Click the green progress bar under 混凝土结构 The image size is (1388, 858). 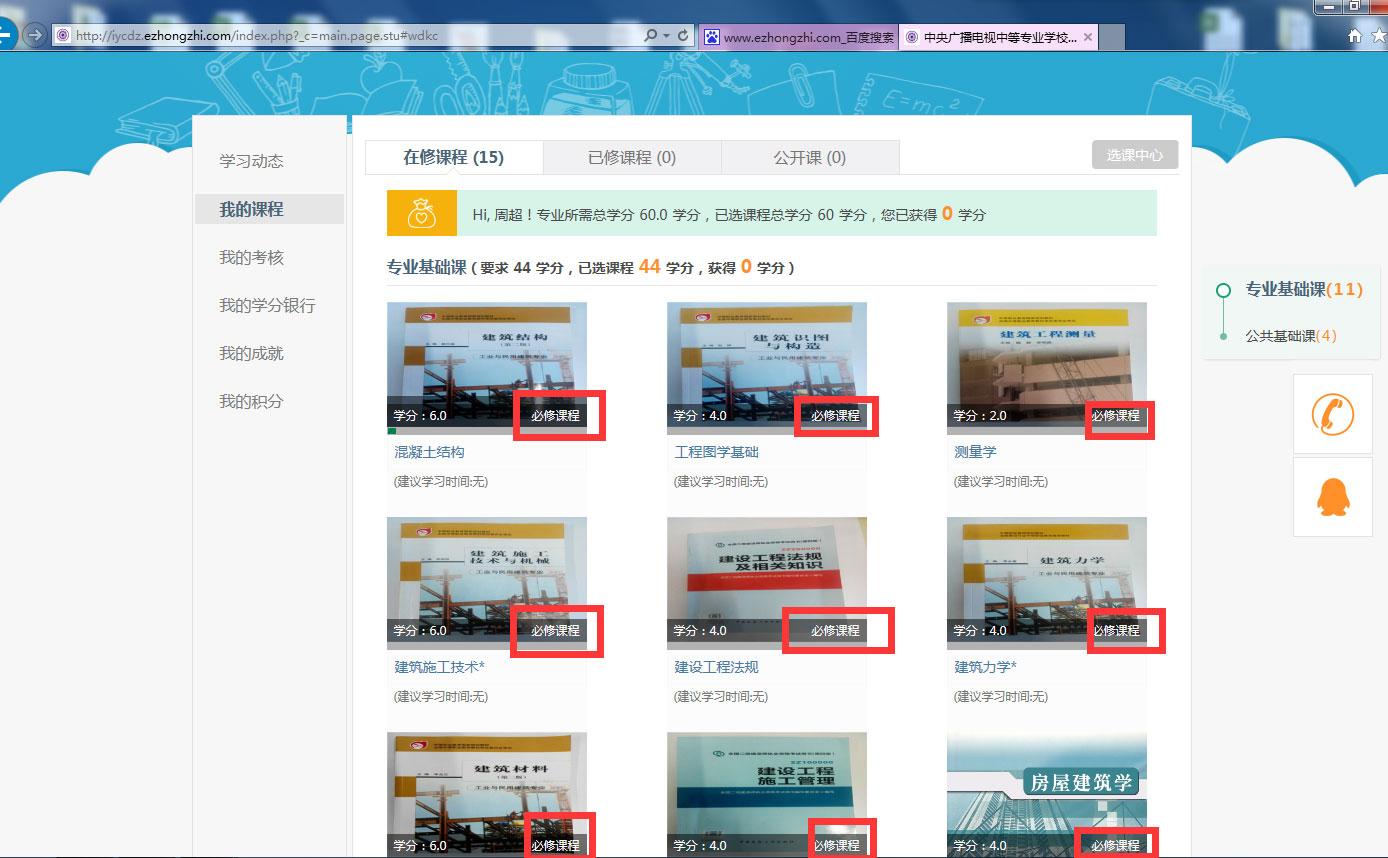391,431
